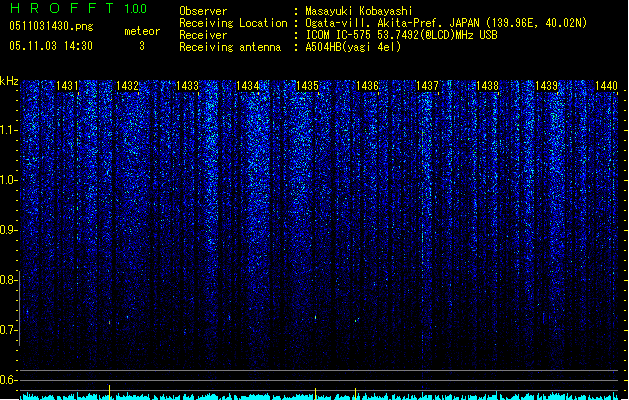The width and height of the screenshot is (629, 400).
Task: Click the 1.0 kHz axis label
Action: (8, 180)
